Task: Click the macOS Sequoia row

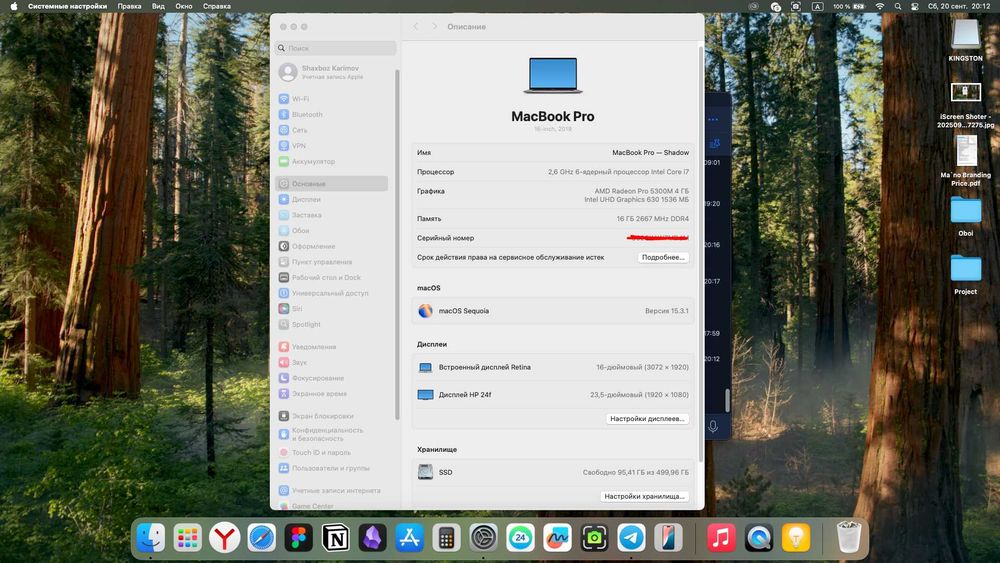Action: [x=553, y=311]
